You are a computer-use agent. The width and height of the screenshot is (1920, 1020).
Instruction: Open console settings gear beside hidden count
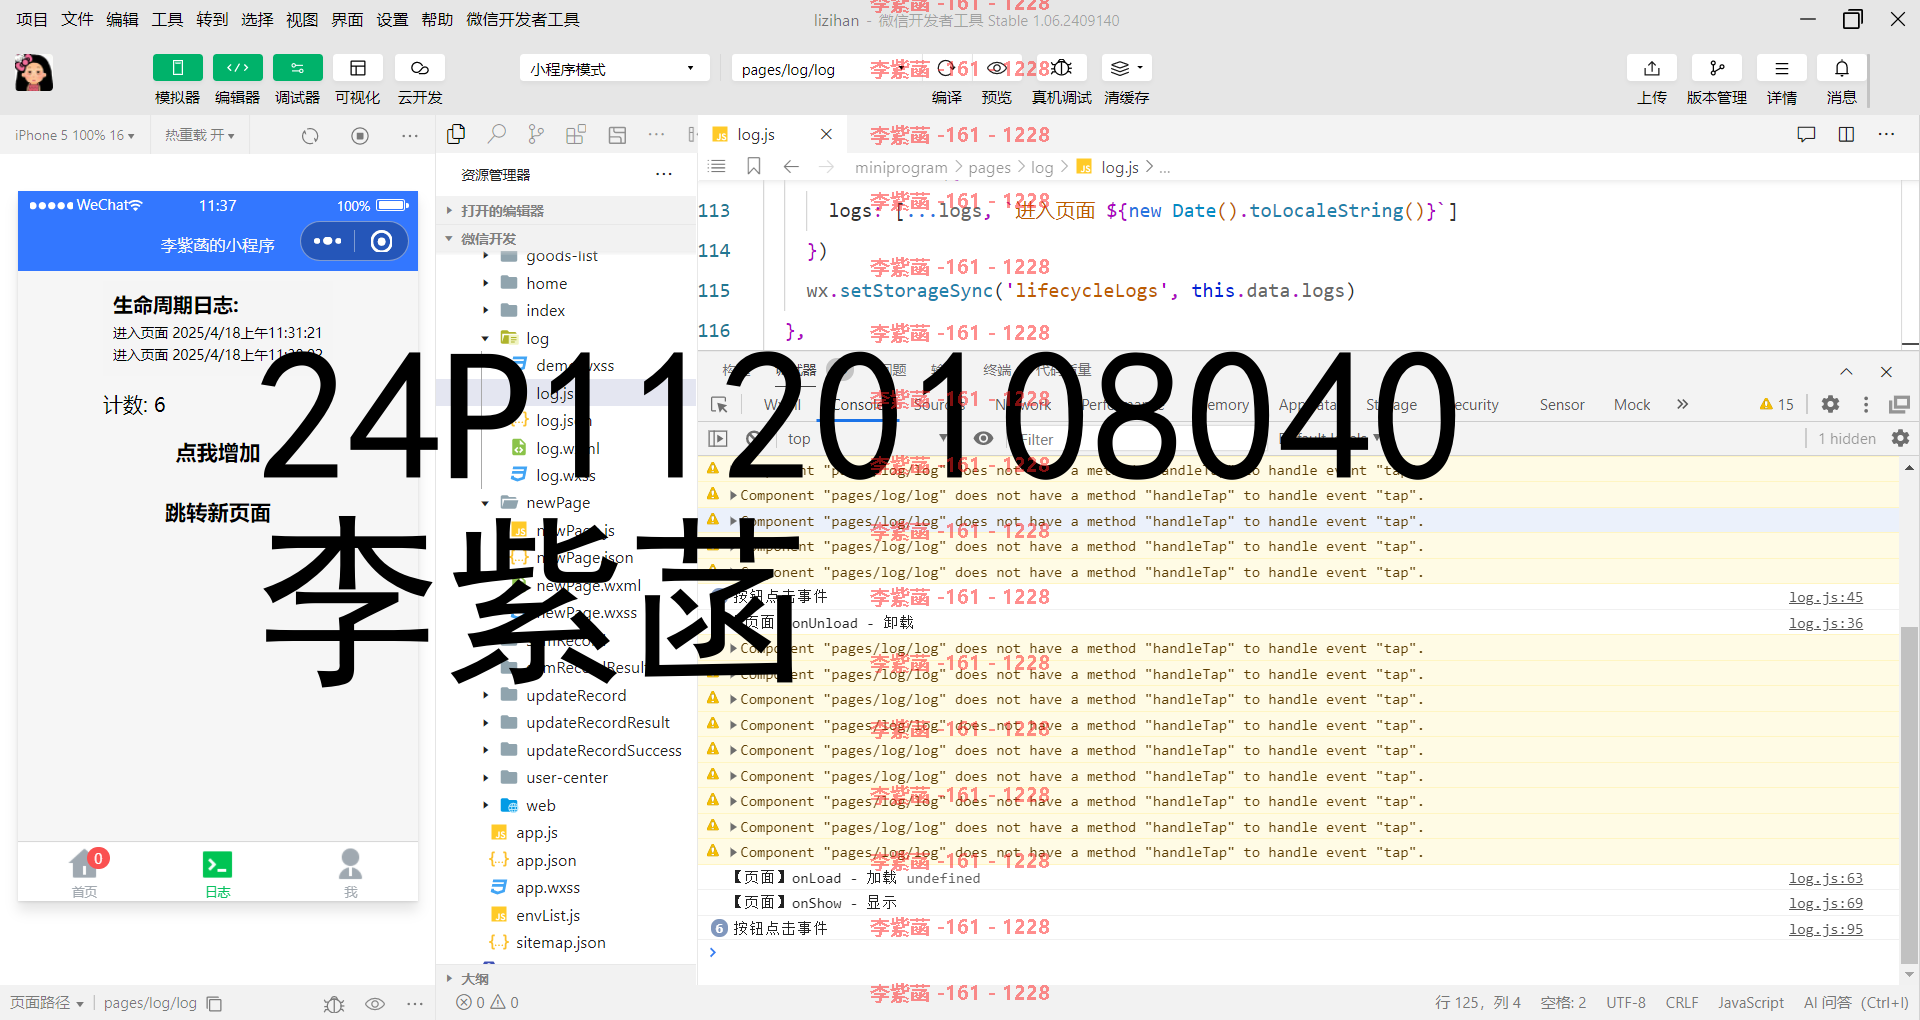tap(1900, 438)
